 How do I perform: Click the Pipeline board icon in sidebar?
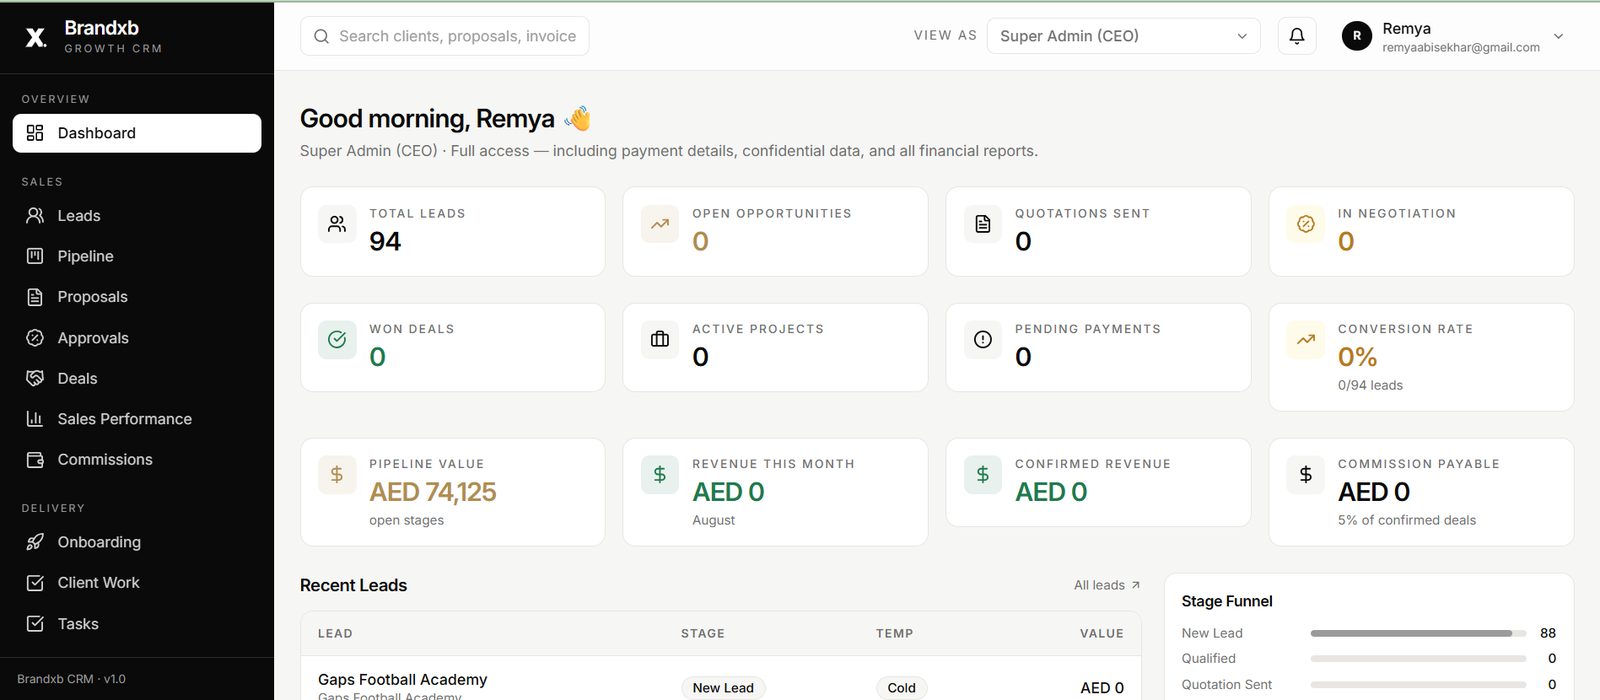[x=35, y=256]
